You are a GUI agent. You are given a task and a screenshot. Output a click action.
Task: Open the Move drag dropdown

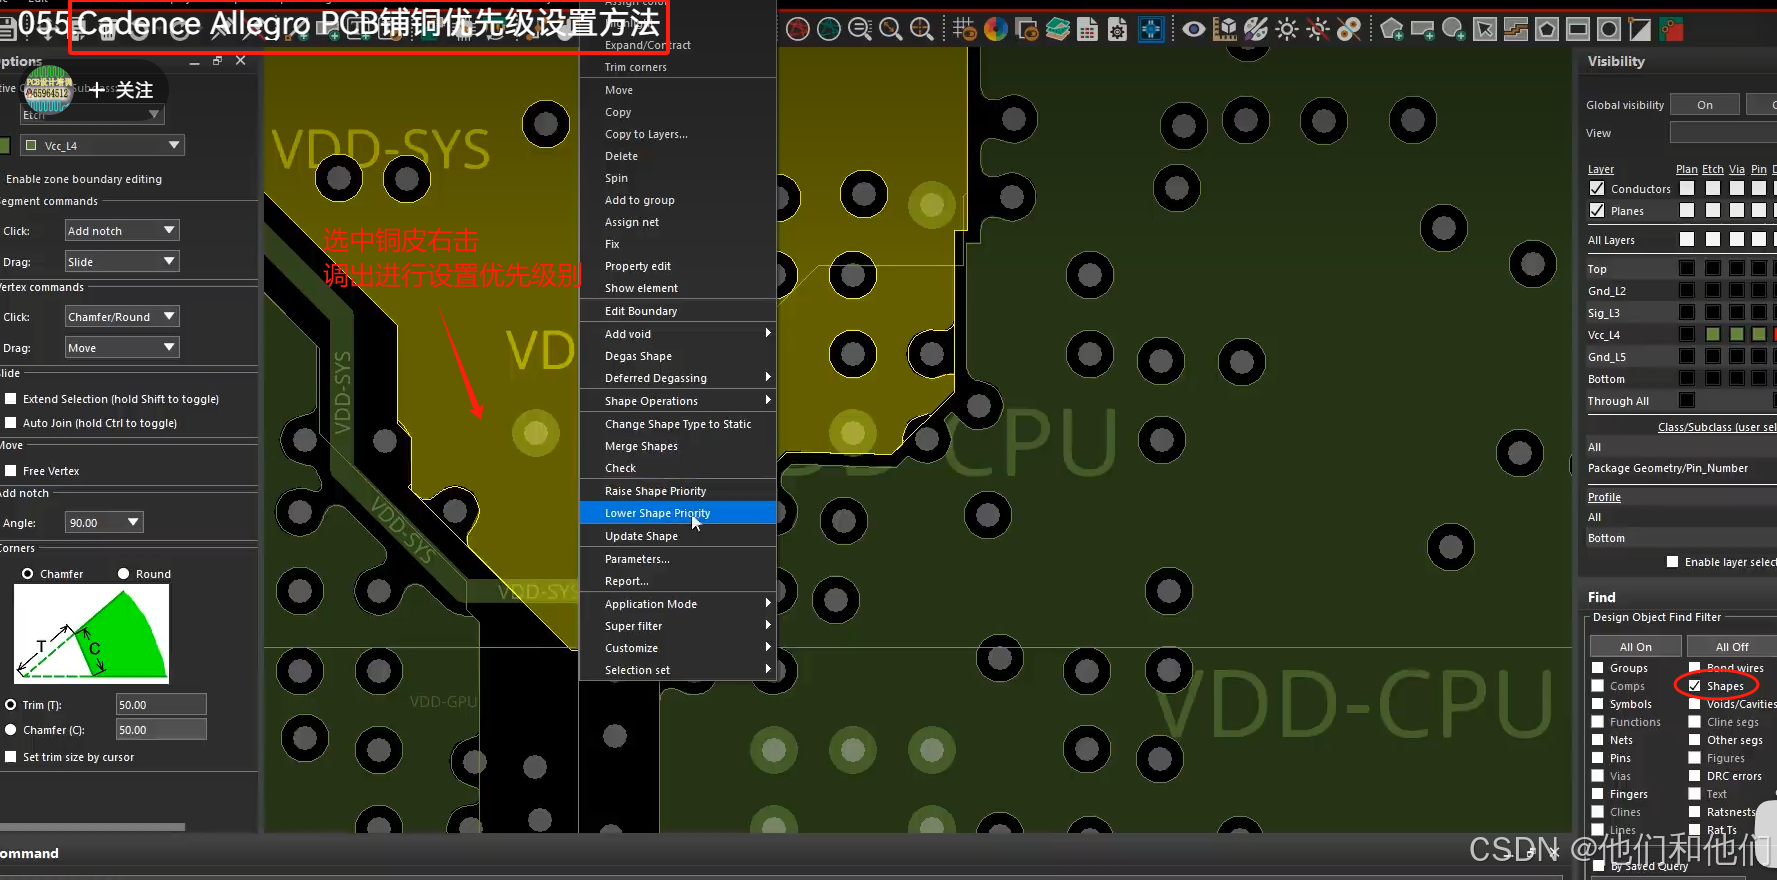point(122,348)
